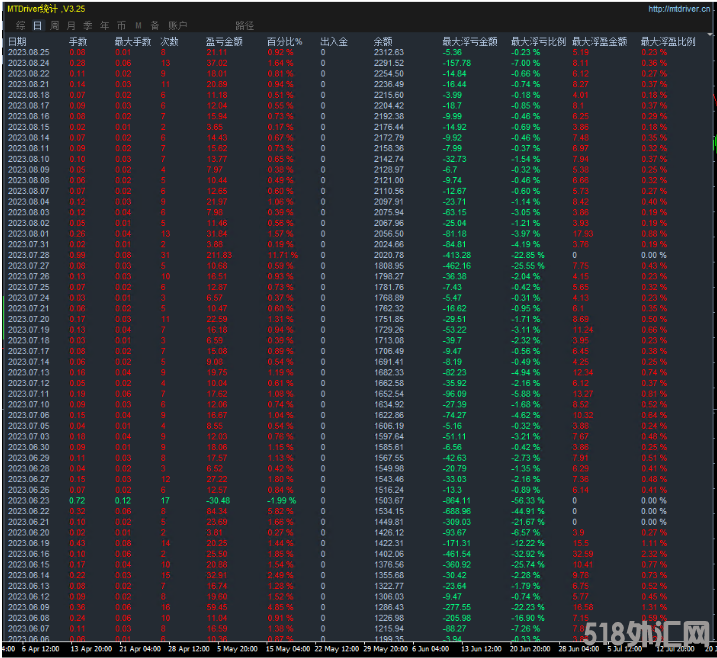
Task: Open the 币 currency tab
Action: pyautogui.click(x=121, y=24)
